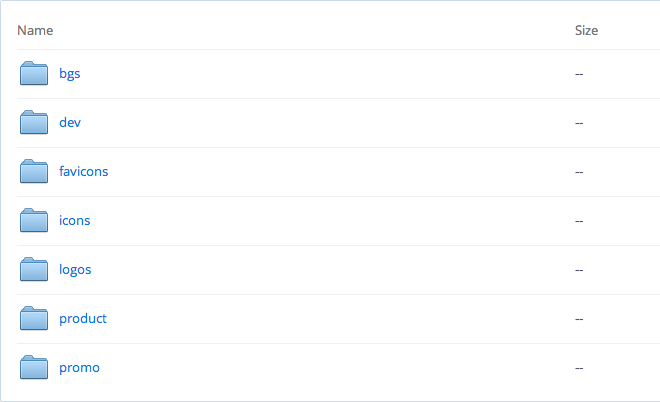Go to the logos folder link
Image resolution: width=660 pixels, height=402 pixels.
[76, 270]
